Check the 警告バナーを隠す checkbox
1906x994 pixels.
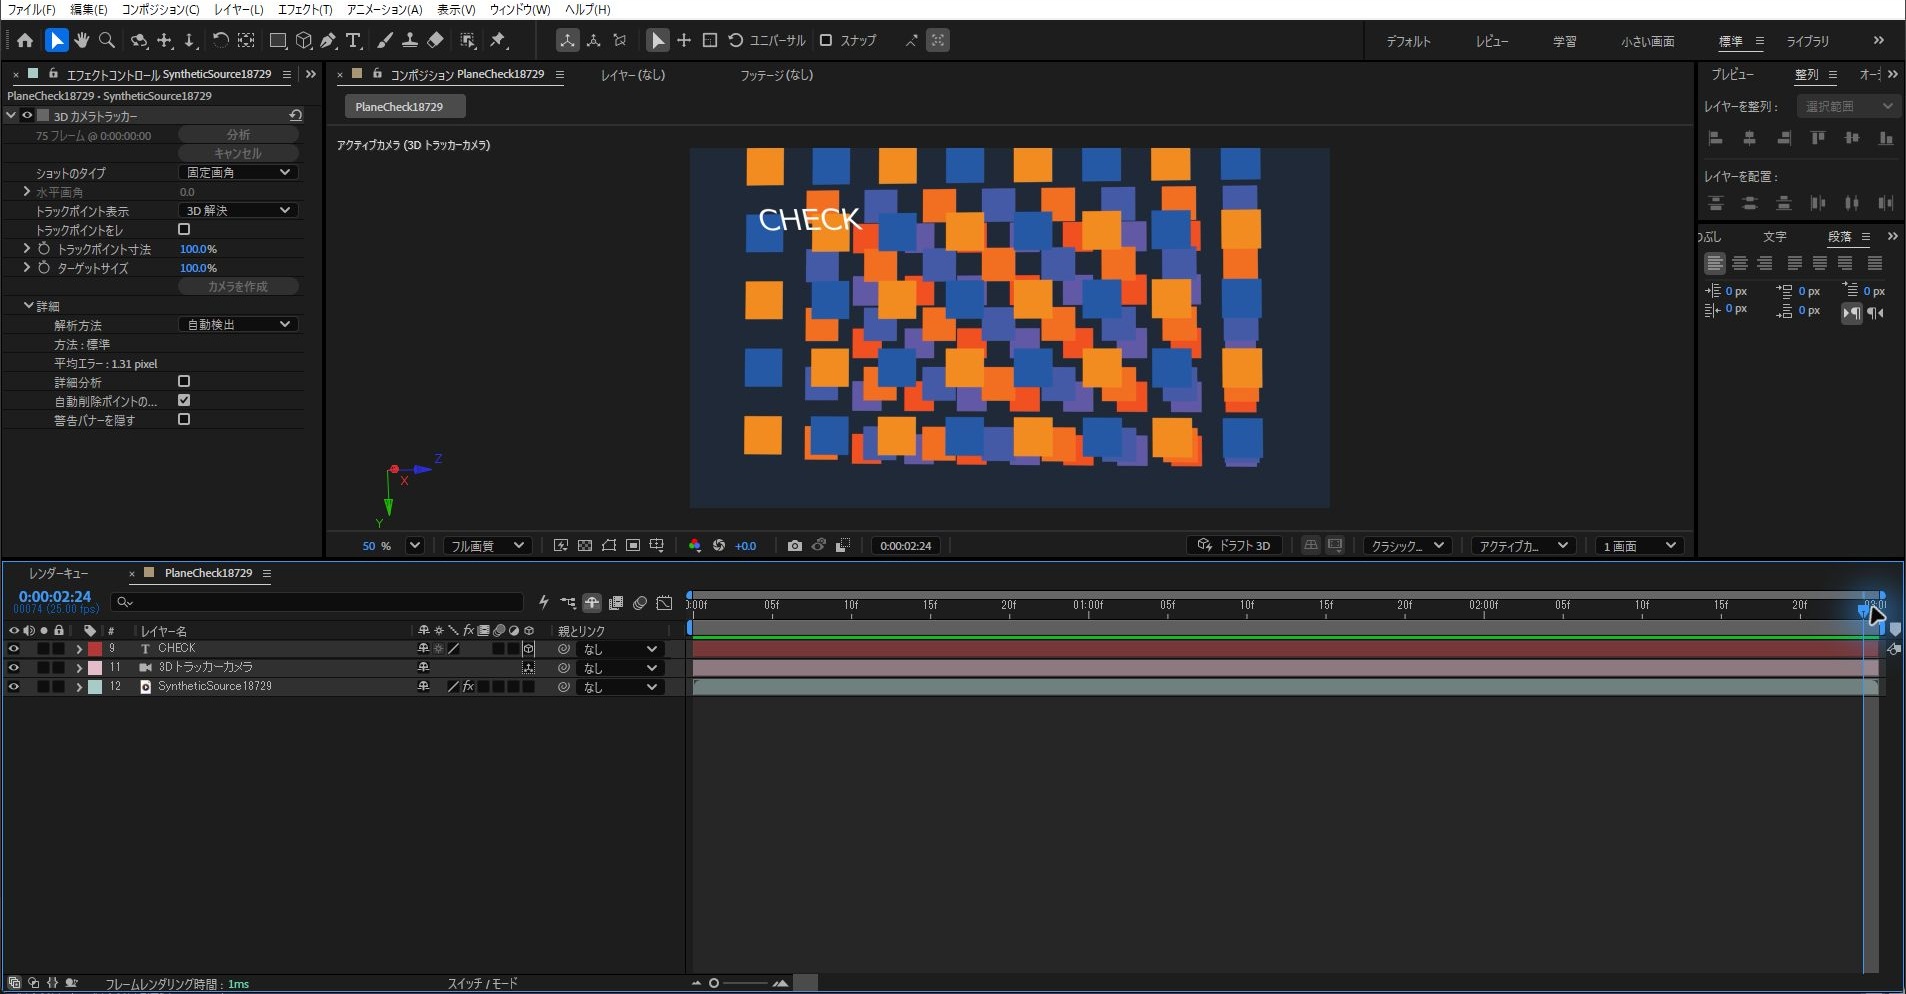pyautogui.click(x=184, y=420)
